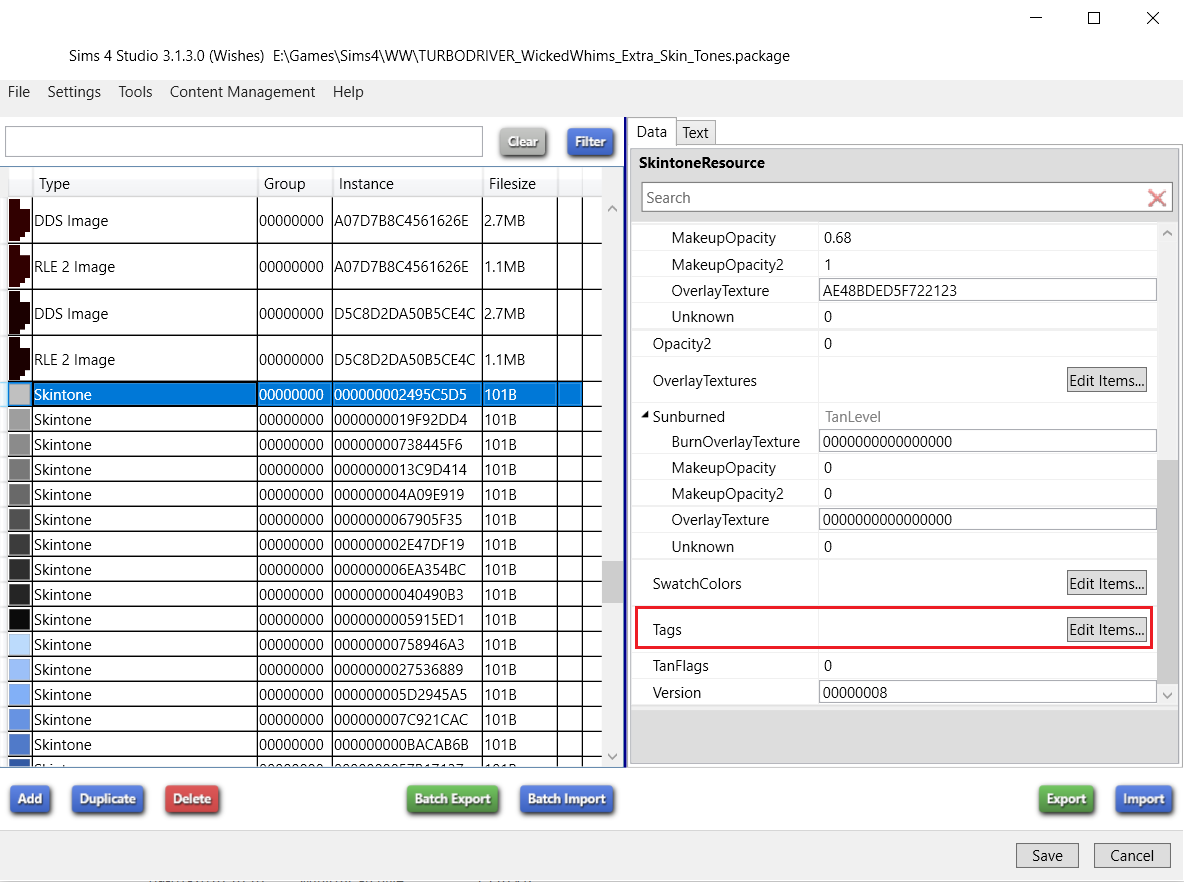Click the blue Filter button
Image resolution: width=1184 pixels, height=882 pixels.
click(590, 142)
